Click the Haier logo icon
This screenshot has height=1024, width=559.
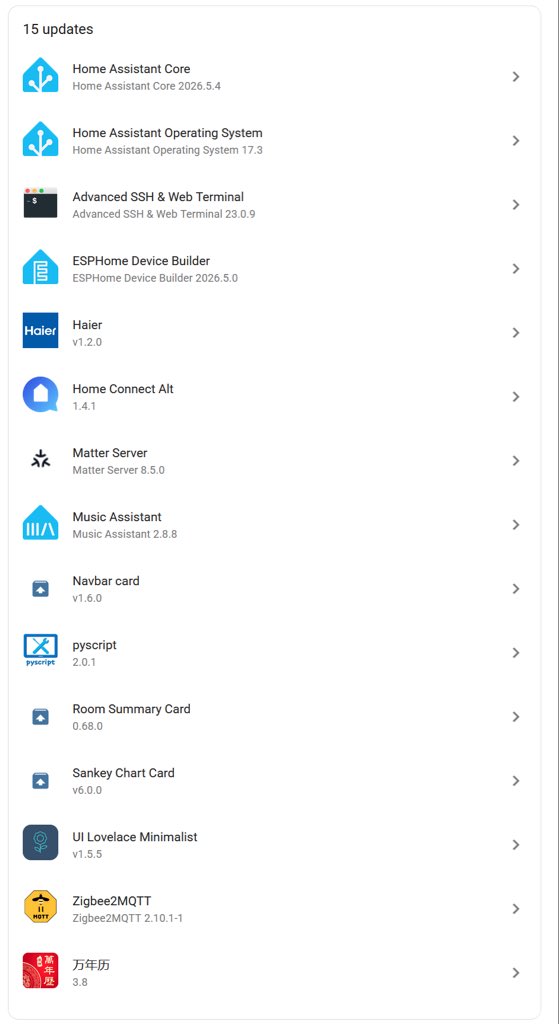[40, 330]
